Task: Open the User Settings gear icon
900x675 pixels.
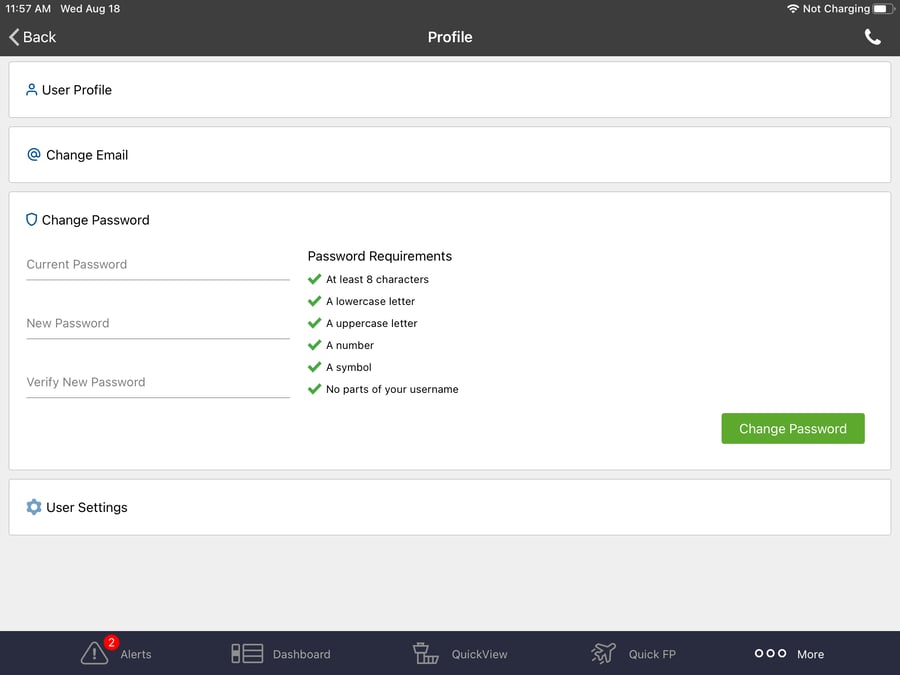Action: click(x=32, y=507)
